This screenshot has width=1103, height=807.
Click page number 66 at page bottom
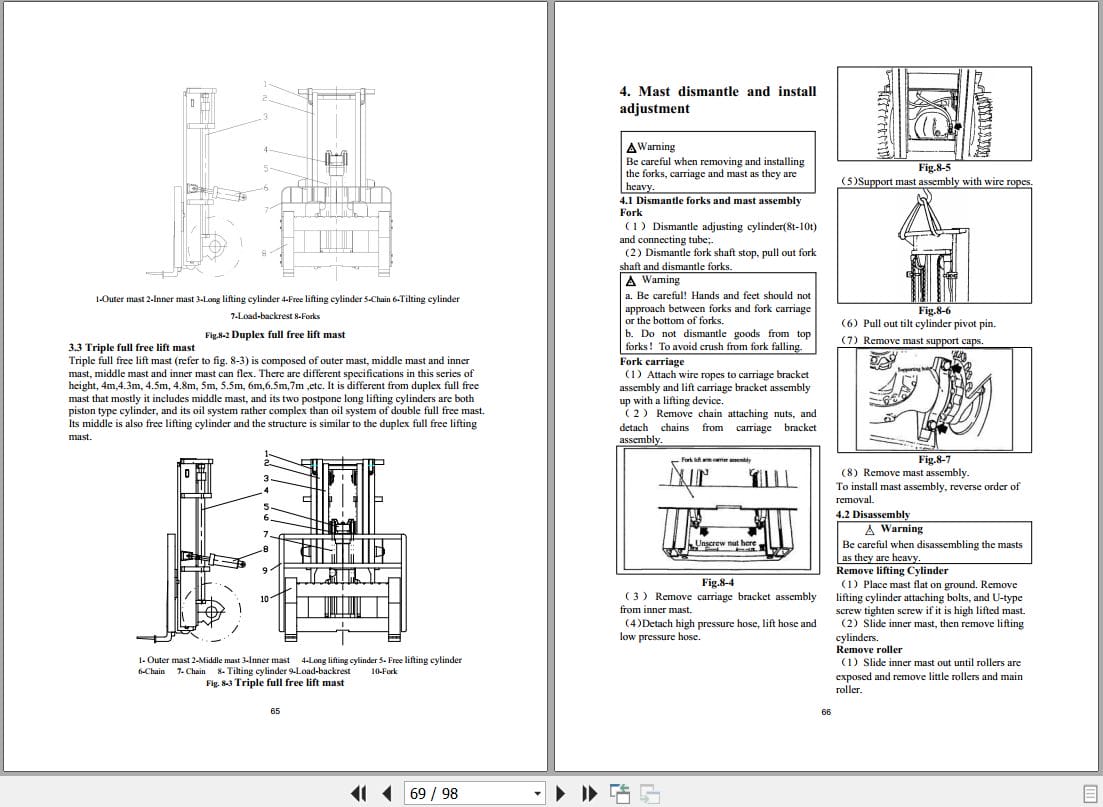coord(826,712)
